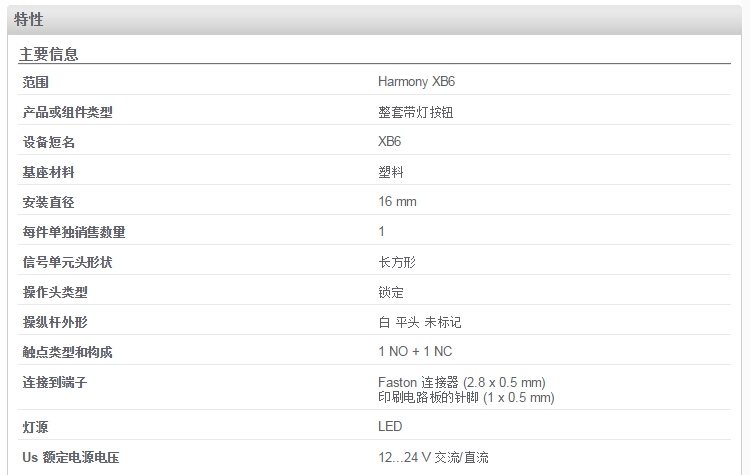Click the 产品或组件类型 label
750x475 pixels.
[x=67, y=112]
